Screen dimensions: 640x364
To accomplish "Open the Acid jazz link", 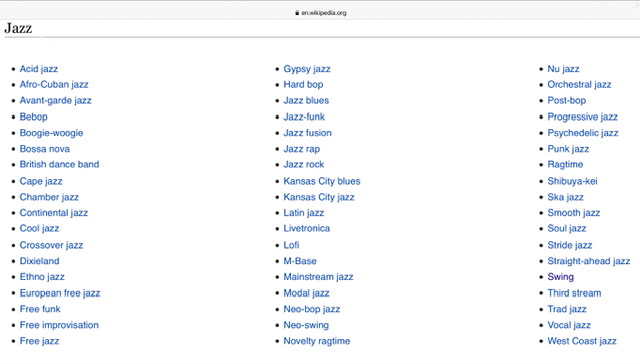I will pyautogui.click(x=39, y=69).
